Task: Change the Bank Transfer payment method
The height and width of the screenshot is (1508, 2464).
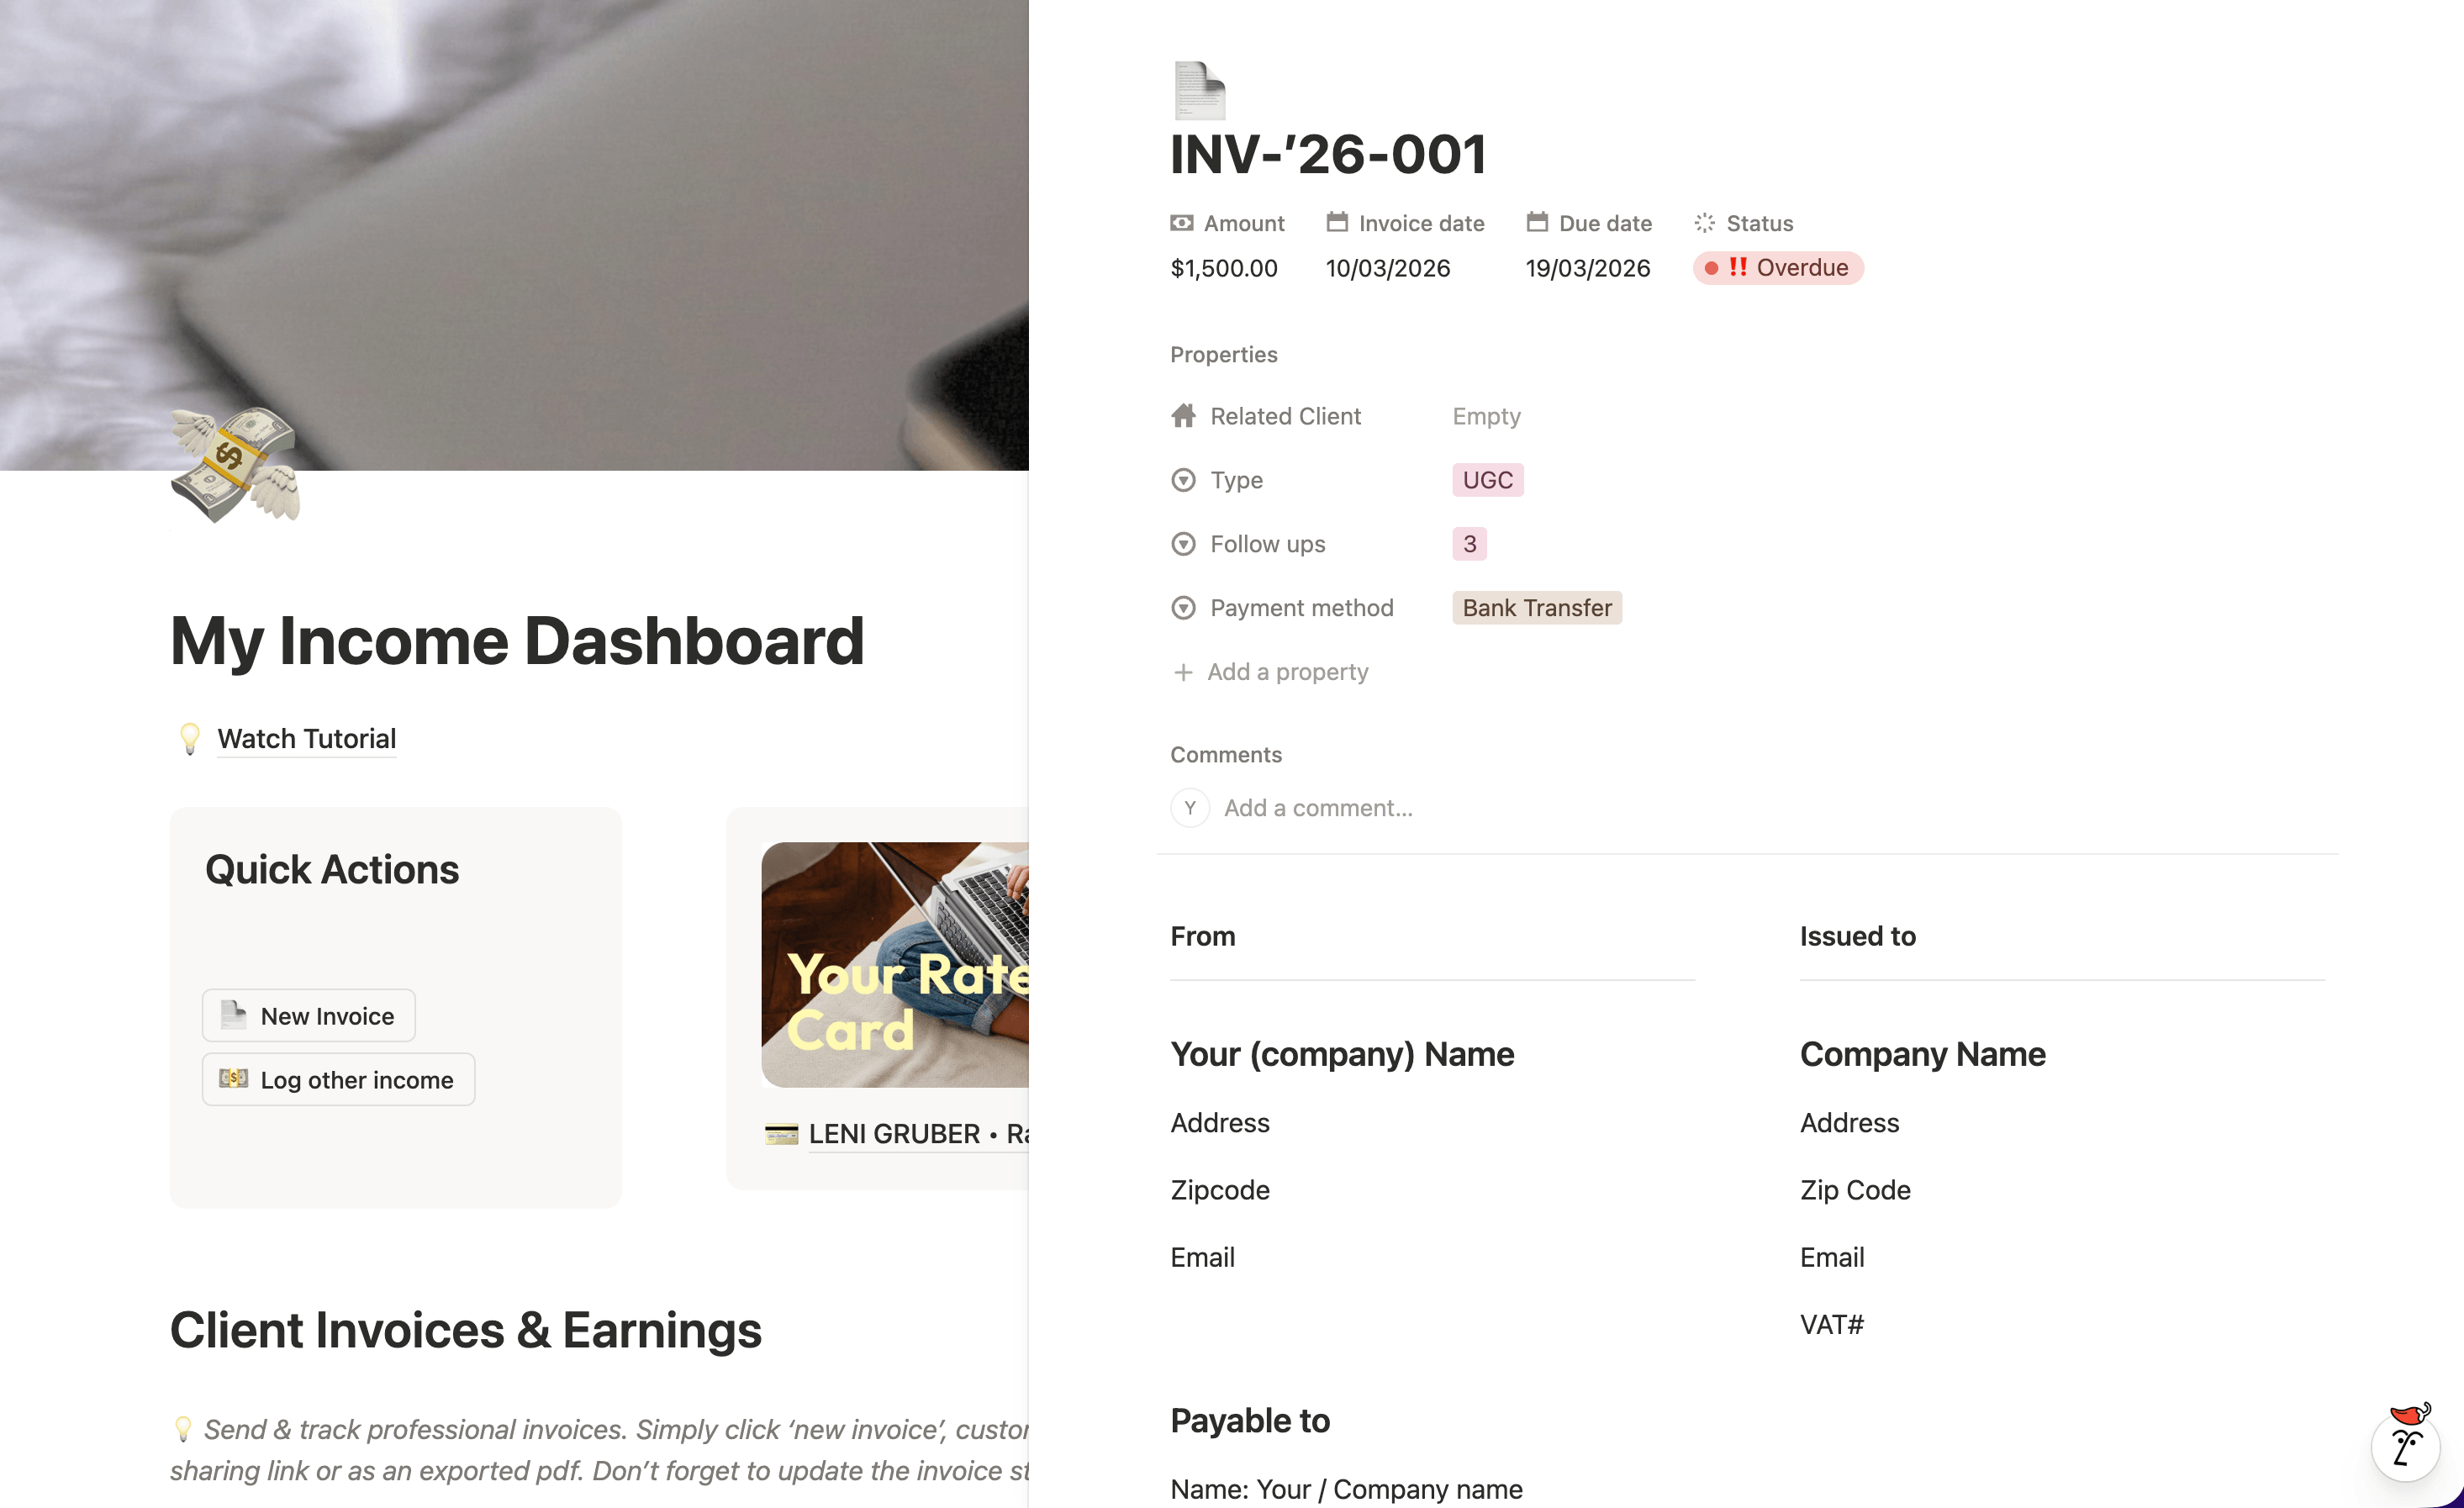Action: pyautogui.click(x=1537, y=608)
